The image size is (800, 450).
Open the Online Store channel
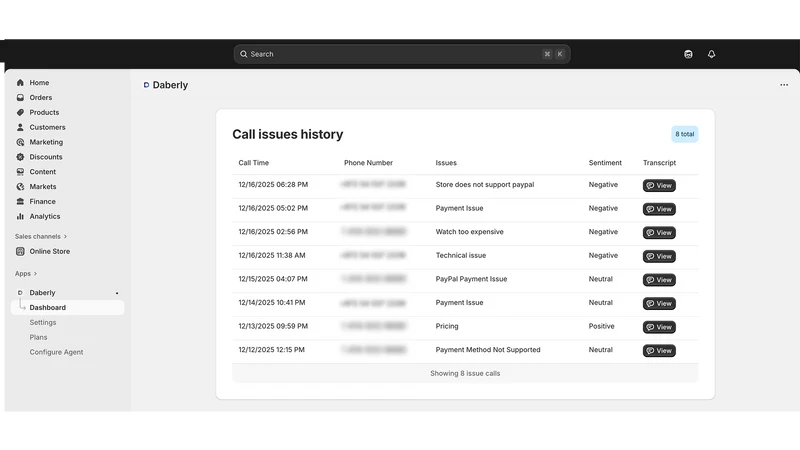[49, 251]
